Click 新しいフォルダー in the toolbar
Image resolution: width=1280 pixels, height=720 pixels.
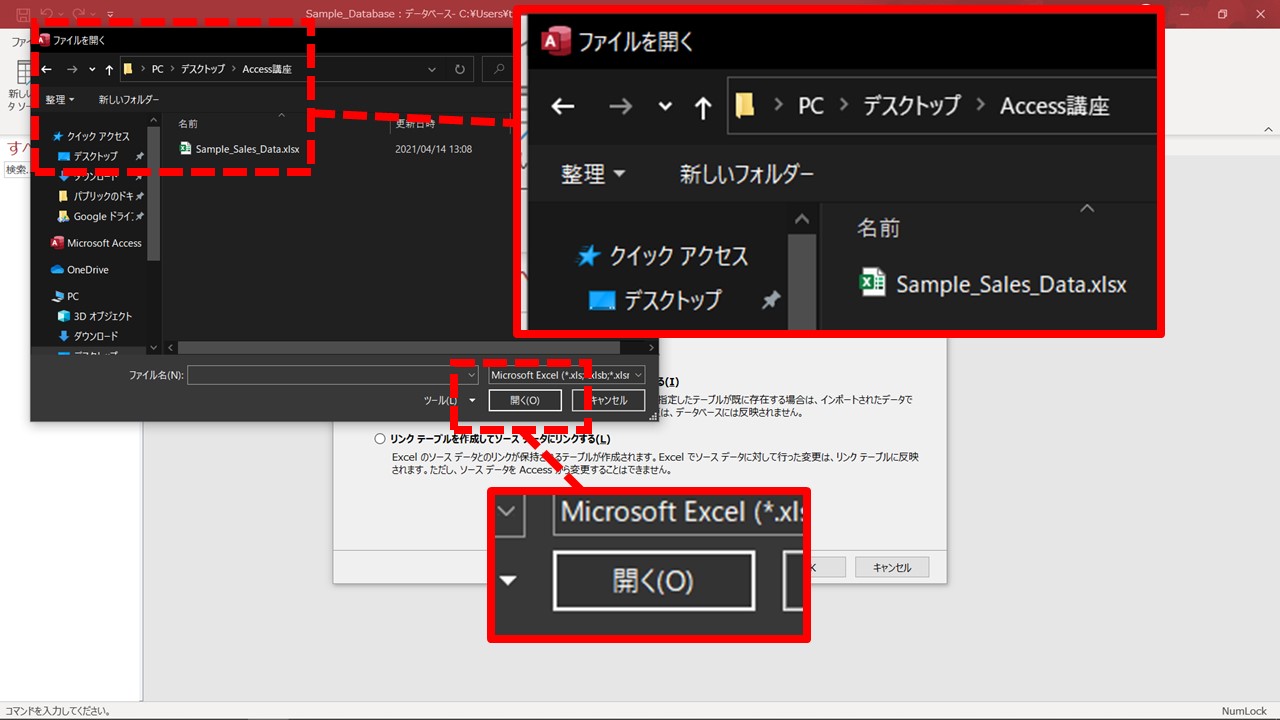128,100
